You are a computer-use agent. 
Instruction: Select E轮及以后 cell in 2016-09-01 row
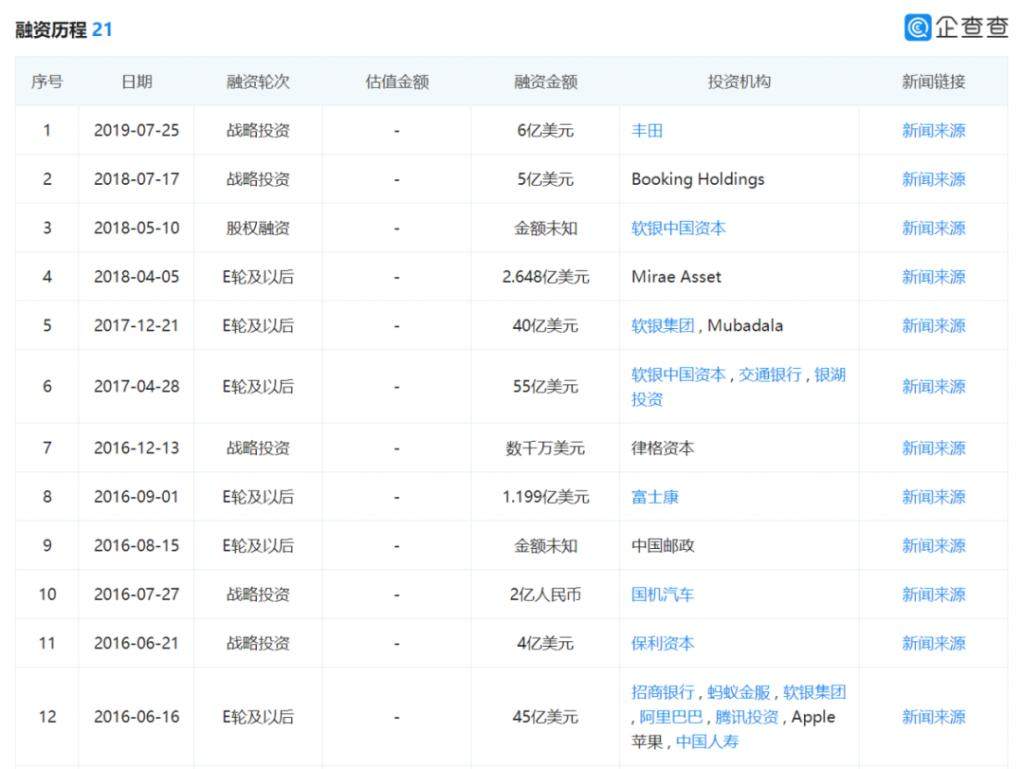tap(258, 497)
